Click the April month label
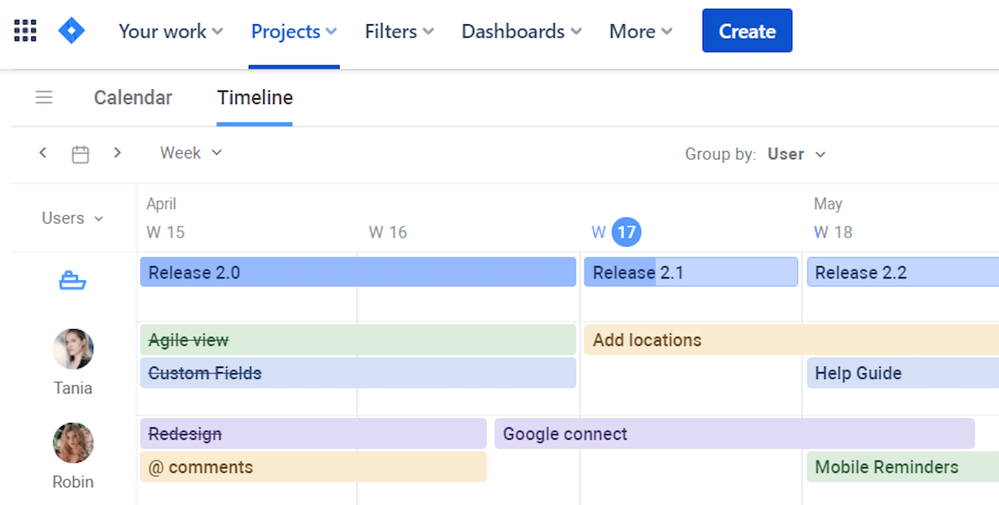The image size is (999, 505). [x=161, y=204]
